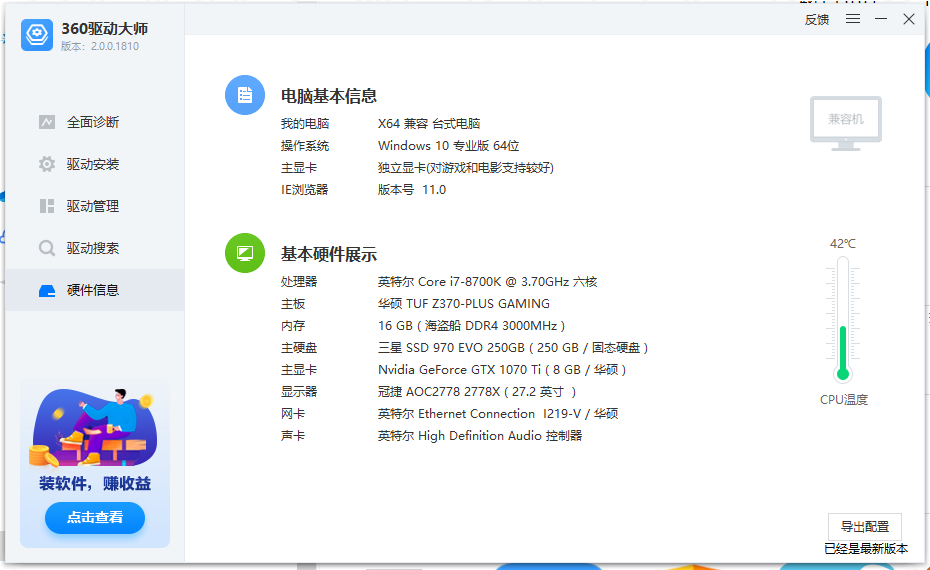Screen dimensions: 930x570
Task: Select X64 兼容 台式电脑 value
Action: point(429,123)
